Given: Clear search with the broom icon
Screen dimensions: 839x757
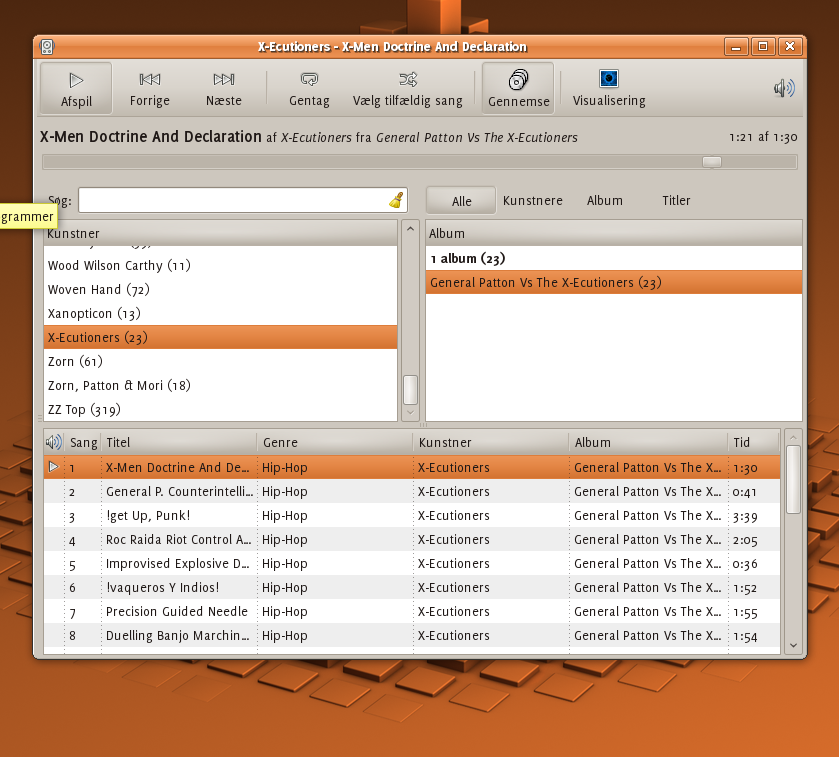Looking at the screenshot, I should click(x=396, y=200).
